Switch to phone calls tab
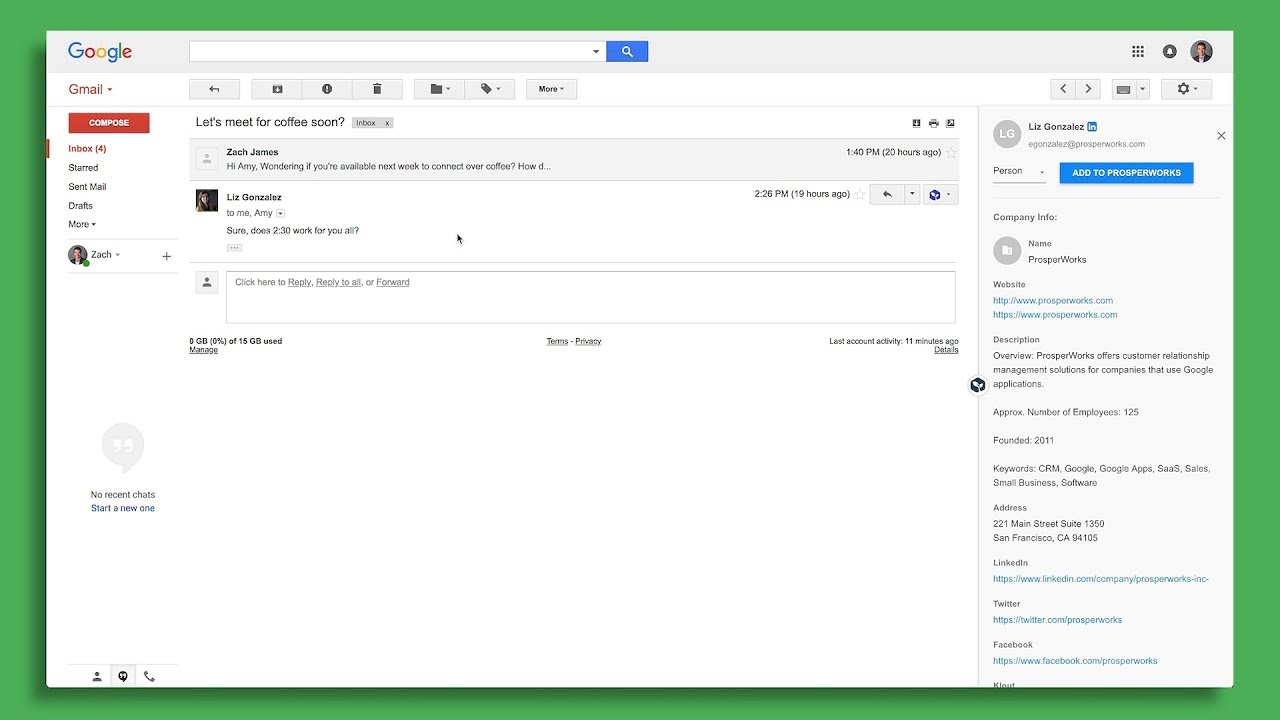The width and height of the screenshot is (1280, 720). pyautogui.click(x=149, y=676)
